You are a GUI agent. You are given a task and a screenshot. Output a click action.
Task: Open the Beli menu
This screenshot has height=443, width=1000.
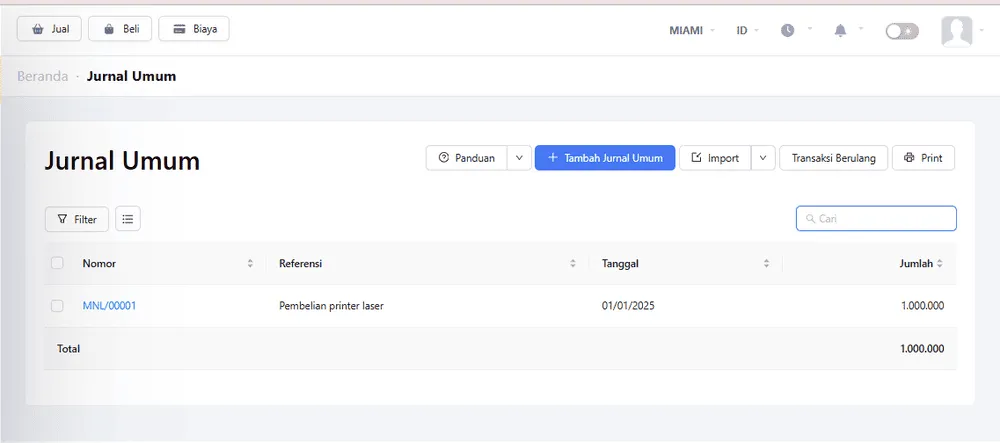coord(120,29)
